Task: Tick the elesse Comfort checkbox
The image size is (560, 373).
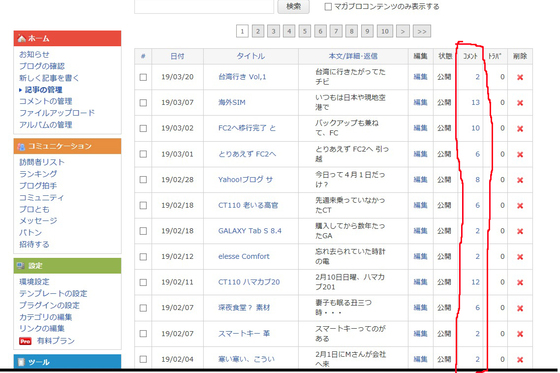Action: click(143, 257)
